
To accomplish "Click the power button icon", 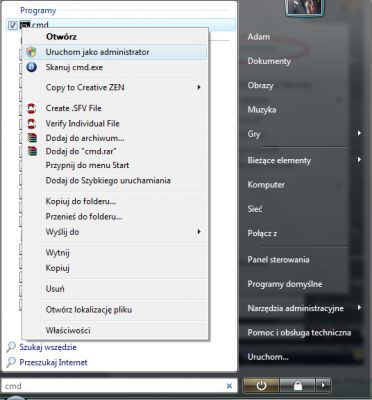I will pos(261,386).
